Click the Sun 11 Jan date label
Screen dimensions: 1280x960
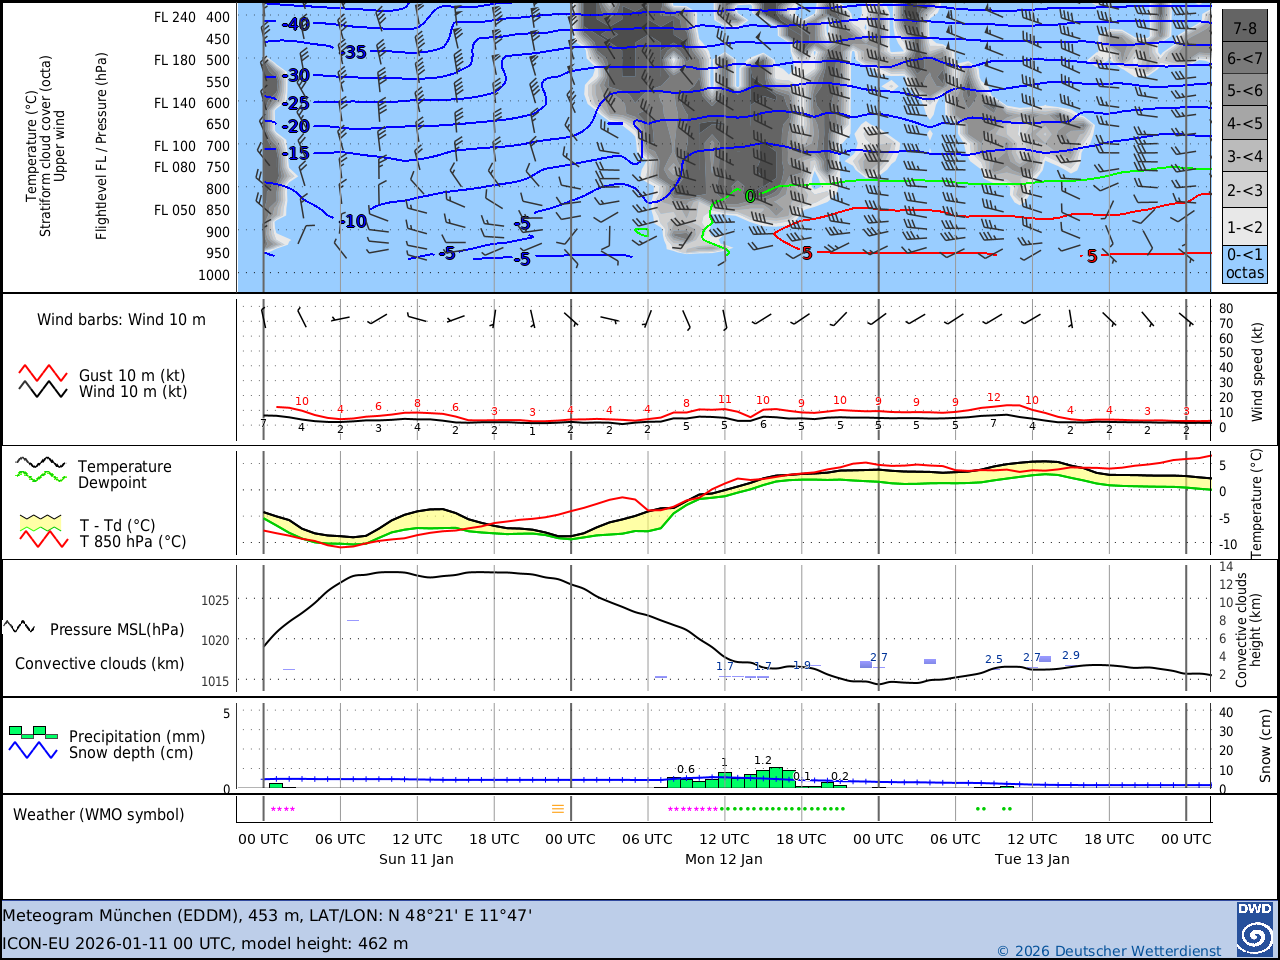[x=416, y=859]
